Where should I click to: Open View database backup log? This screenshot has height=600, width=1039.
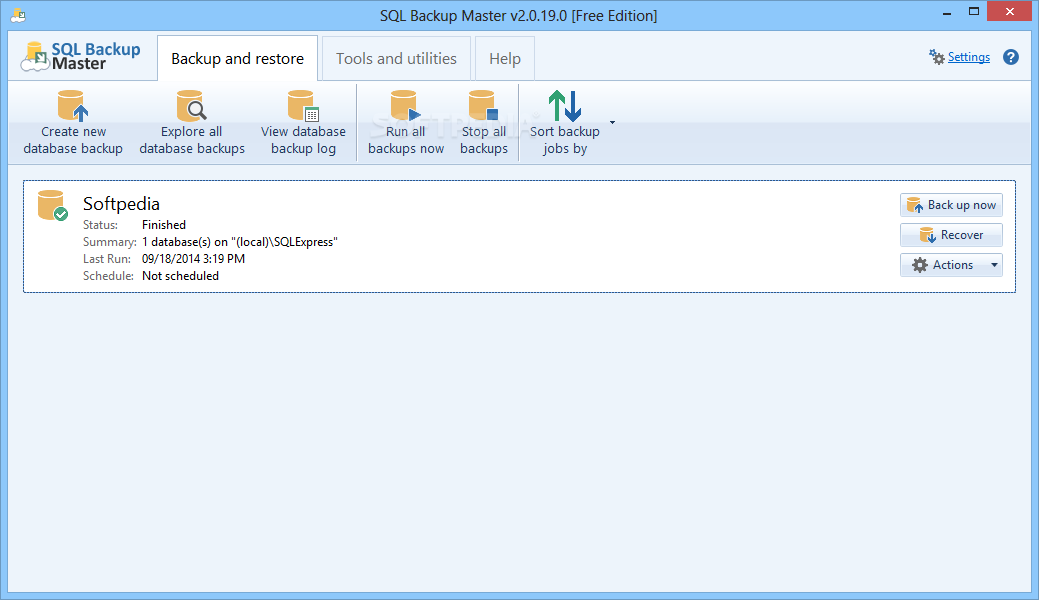tap(303, 123)
